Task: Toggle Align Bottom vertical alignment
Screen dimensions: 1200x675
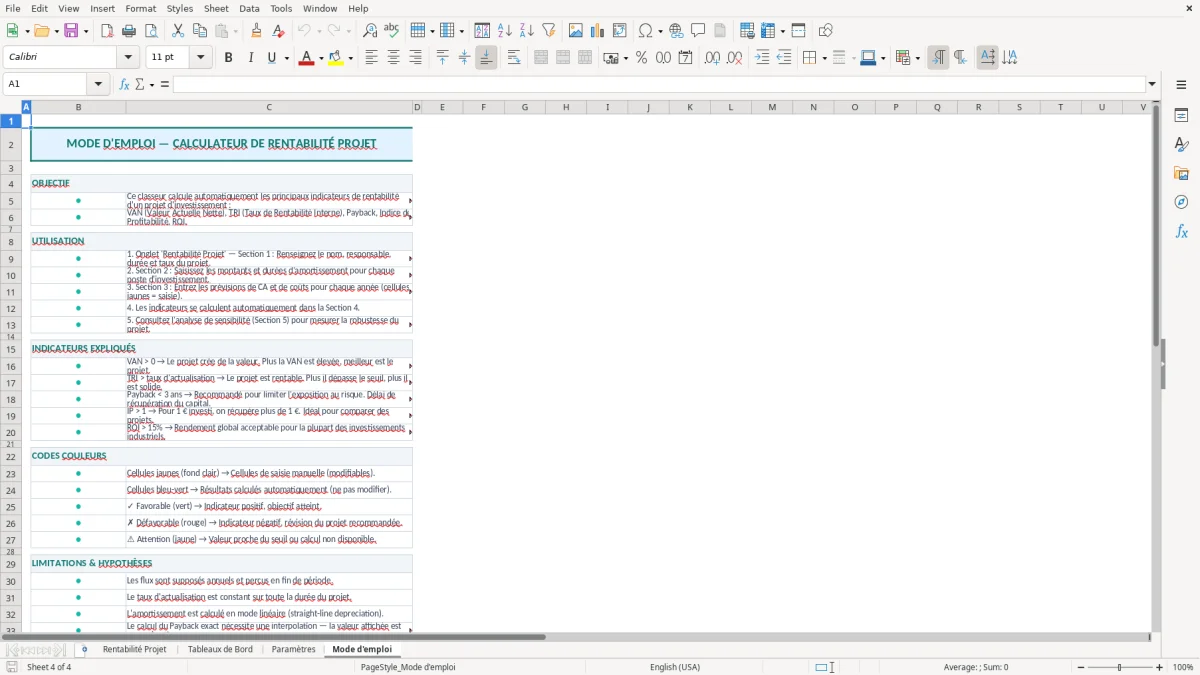Action: (486, 58)
